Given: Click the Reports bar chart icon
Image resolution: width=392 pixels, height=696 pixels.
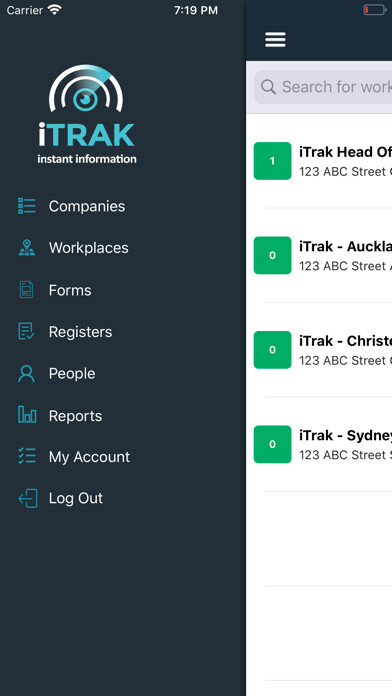Looking at the screenshot, I should pyautogui.click(x=27, y=415).
